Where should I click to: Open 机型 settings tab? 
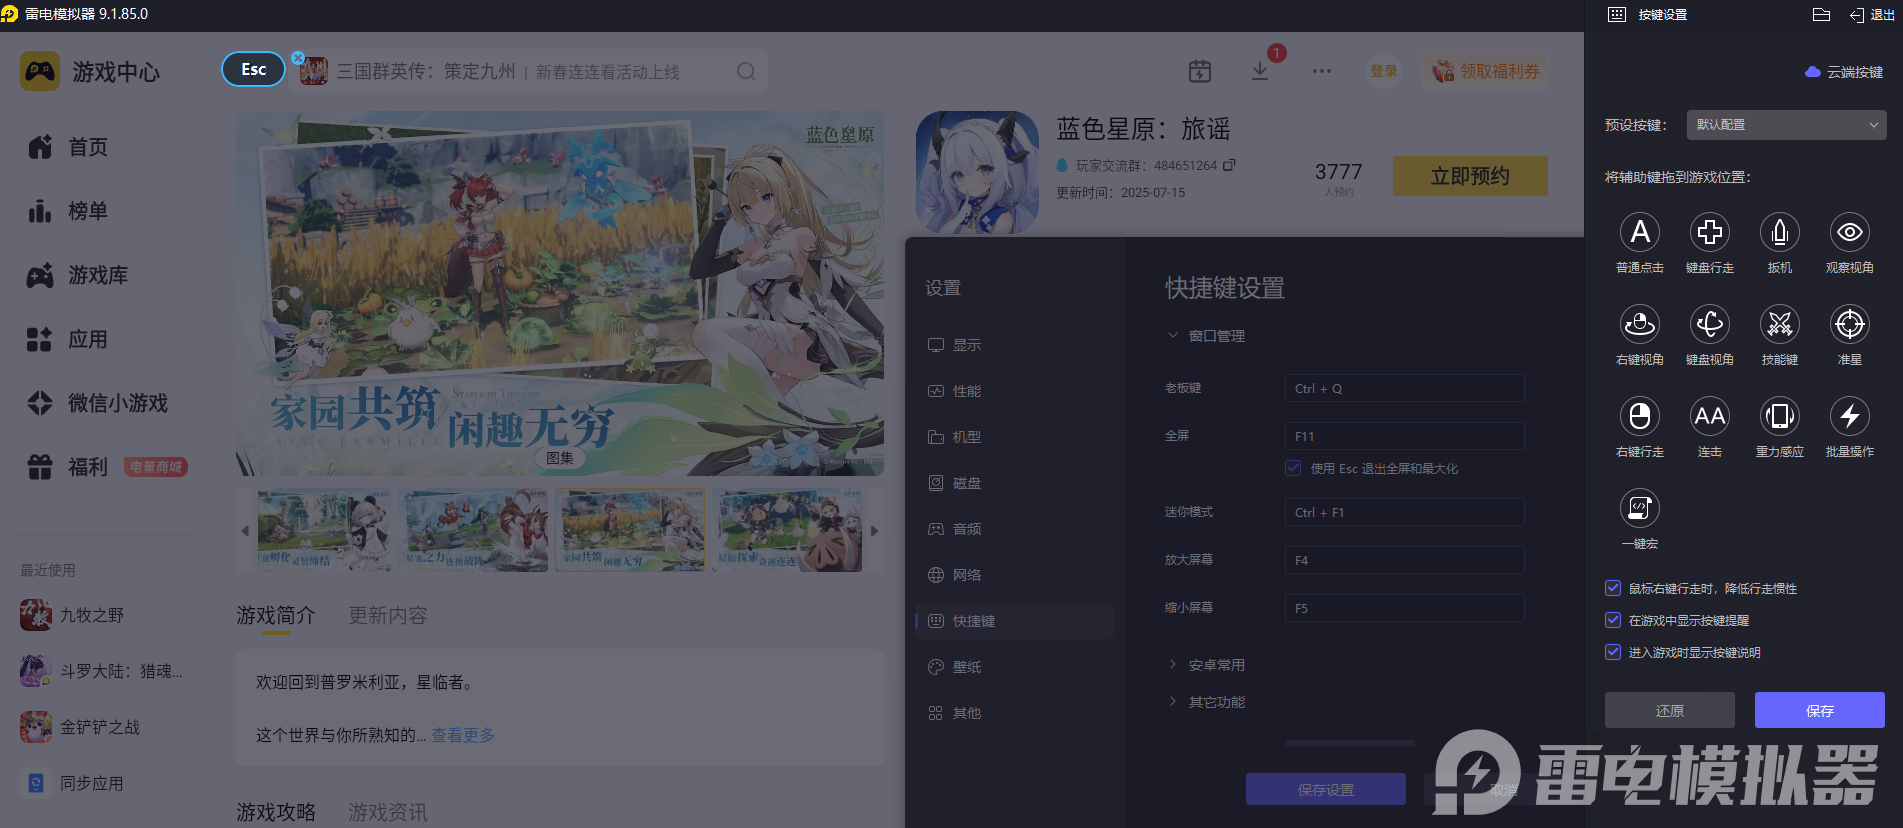point(1015,437)
